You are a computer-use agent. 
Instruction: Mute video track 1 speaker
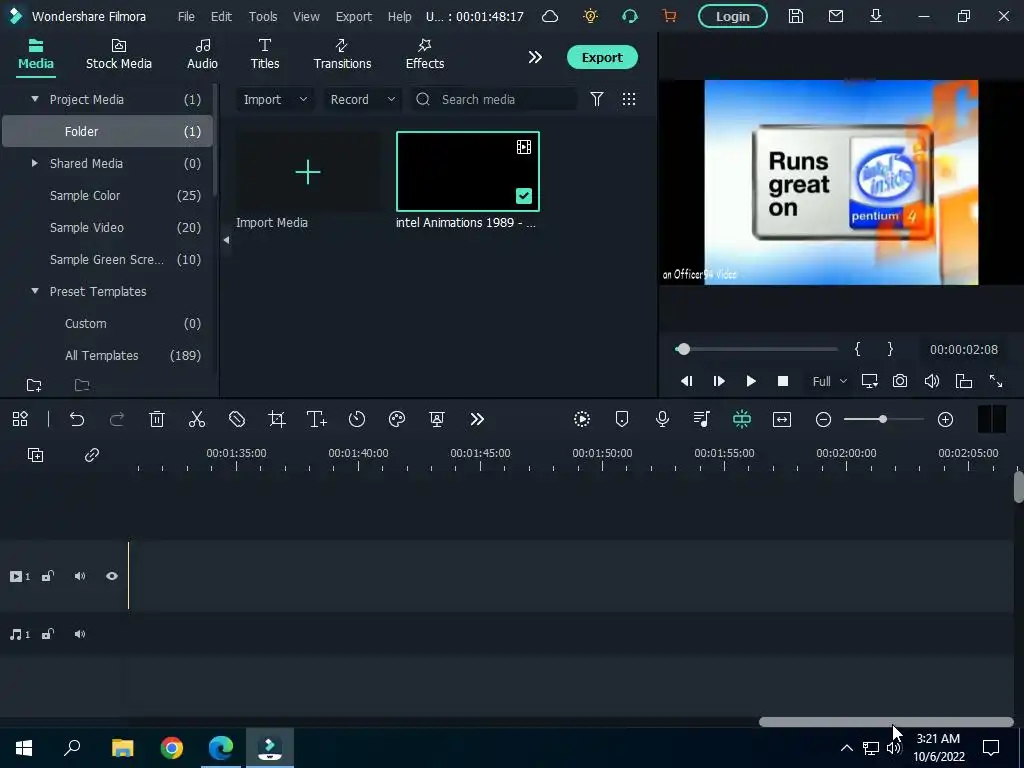(x=80, y=576)
